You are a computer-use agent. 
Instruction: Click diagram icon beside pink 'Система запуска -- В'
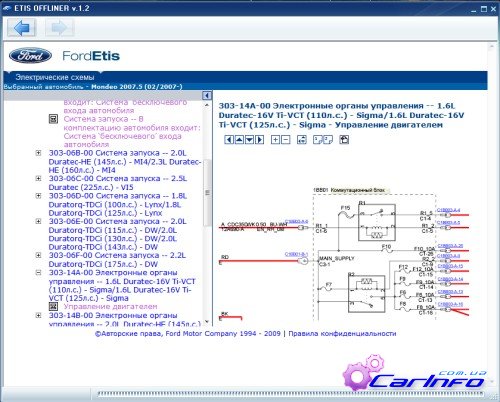53,119
